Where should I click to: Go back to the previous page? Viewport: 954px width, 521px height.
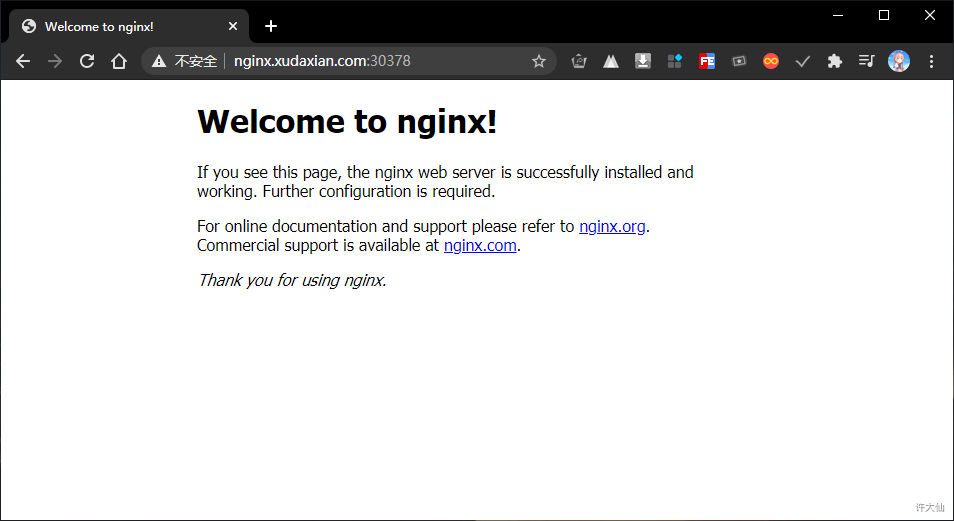(23, 61)
